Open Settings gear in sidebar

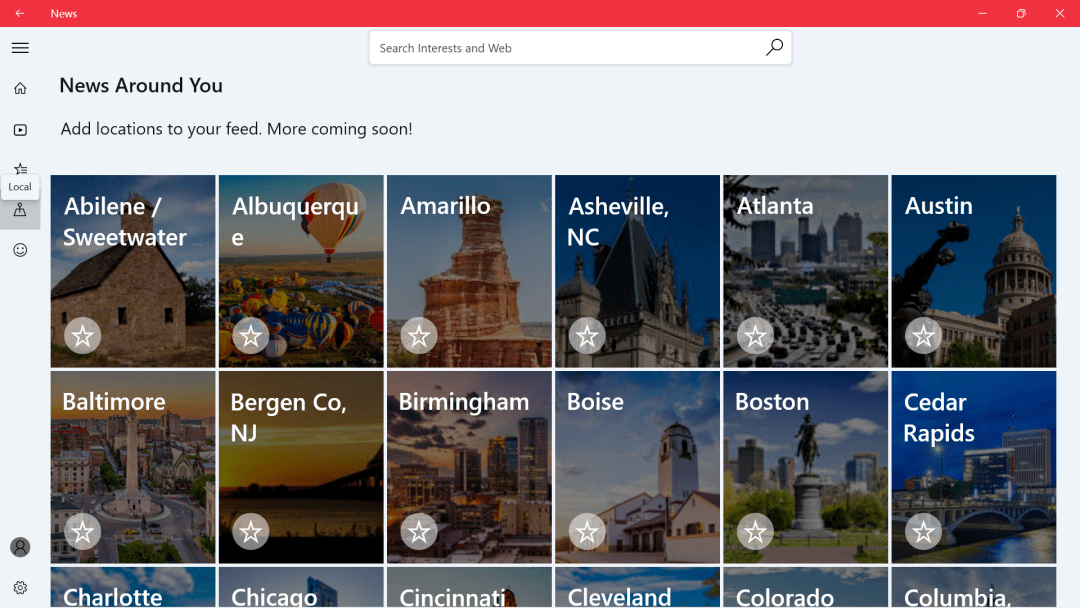20,588
